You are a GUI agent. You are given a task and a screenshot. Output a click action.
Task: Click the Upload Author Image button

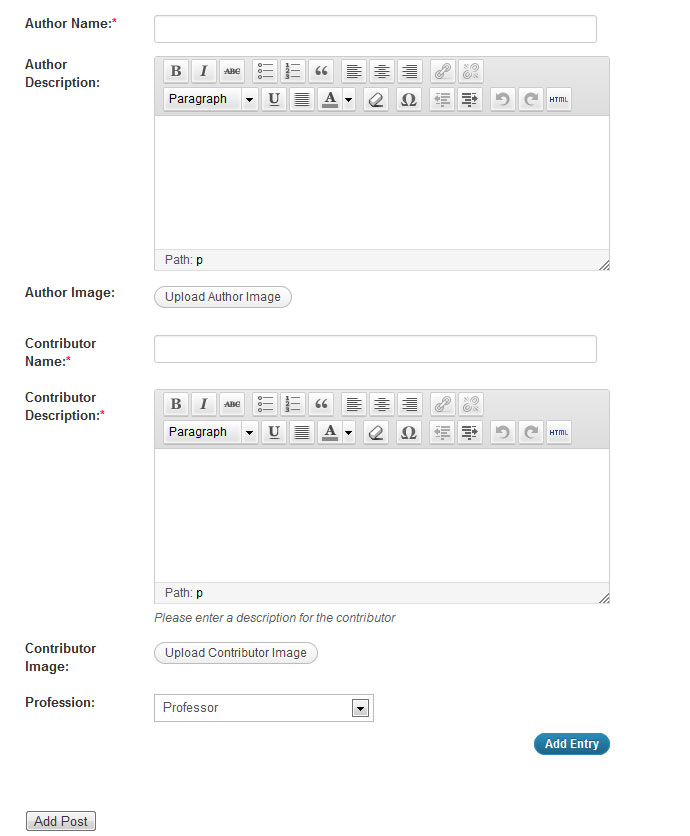point(222,297)
